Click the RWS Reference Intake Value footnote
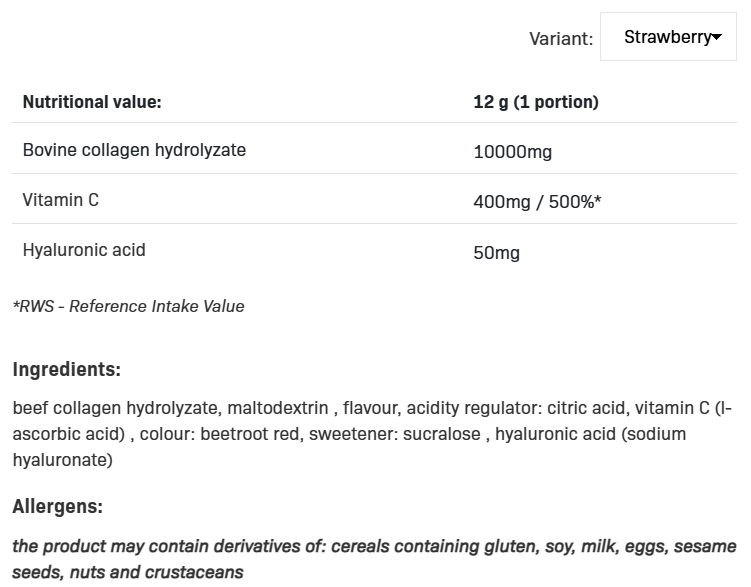This screenshot has height=587, width=751. (128, 306)
